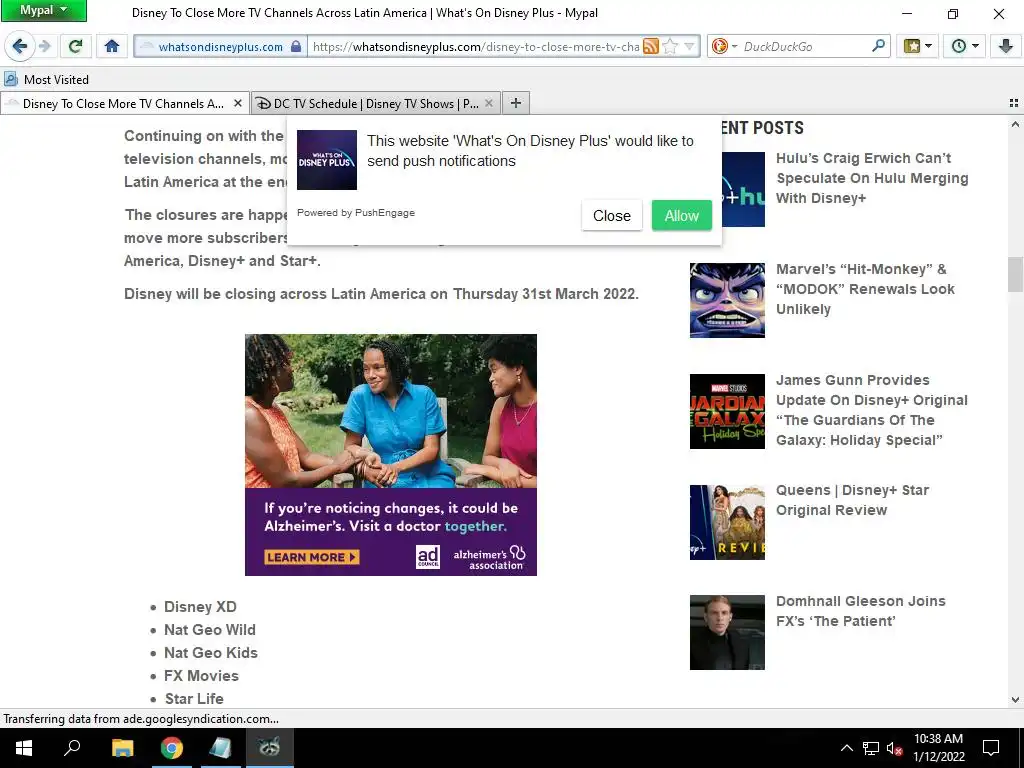This screenshot has height=768, width=1024.
Task: Click the Forward navigation arrow
Action: tap(45, 46)
